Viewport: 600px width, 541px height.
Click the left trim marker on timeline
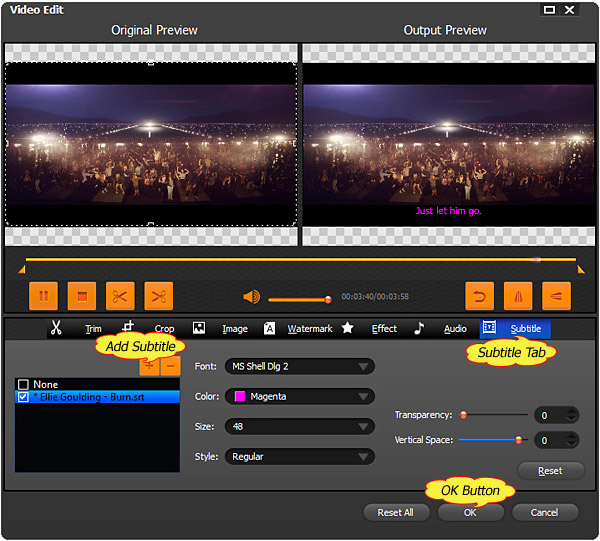[x=22, y=270]
